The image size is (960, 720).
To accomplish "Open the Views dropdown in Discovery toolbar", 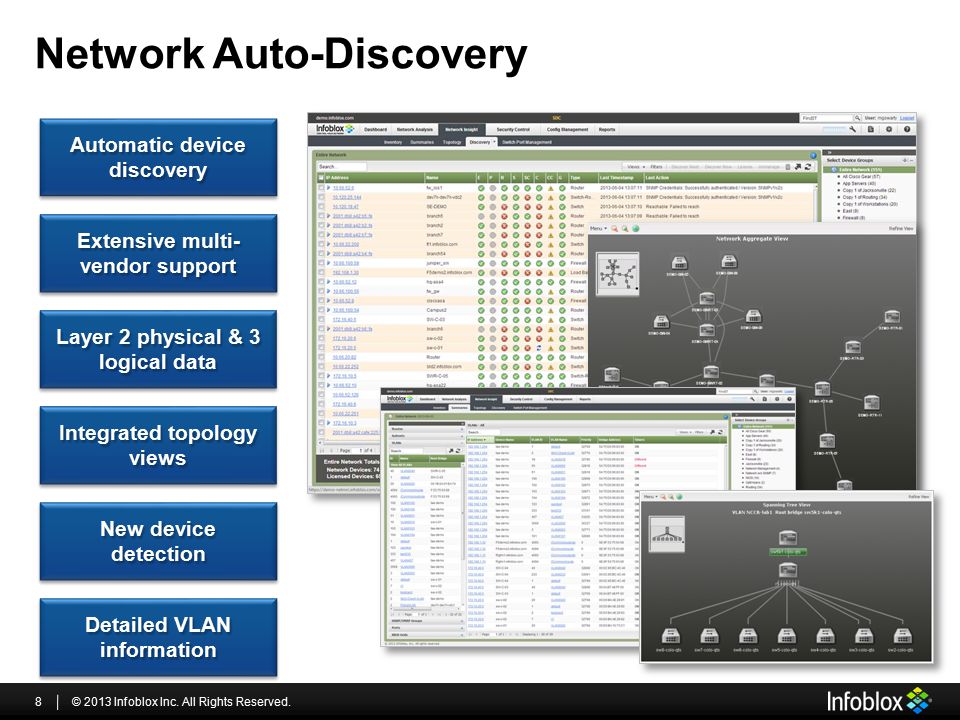I will click(x=635, y=167).
